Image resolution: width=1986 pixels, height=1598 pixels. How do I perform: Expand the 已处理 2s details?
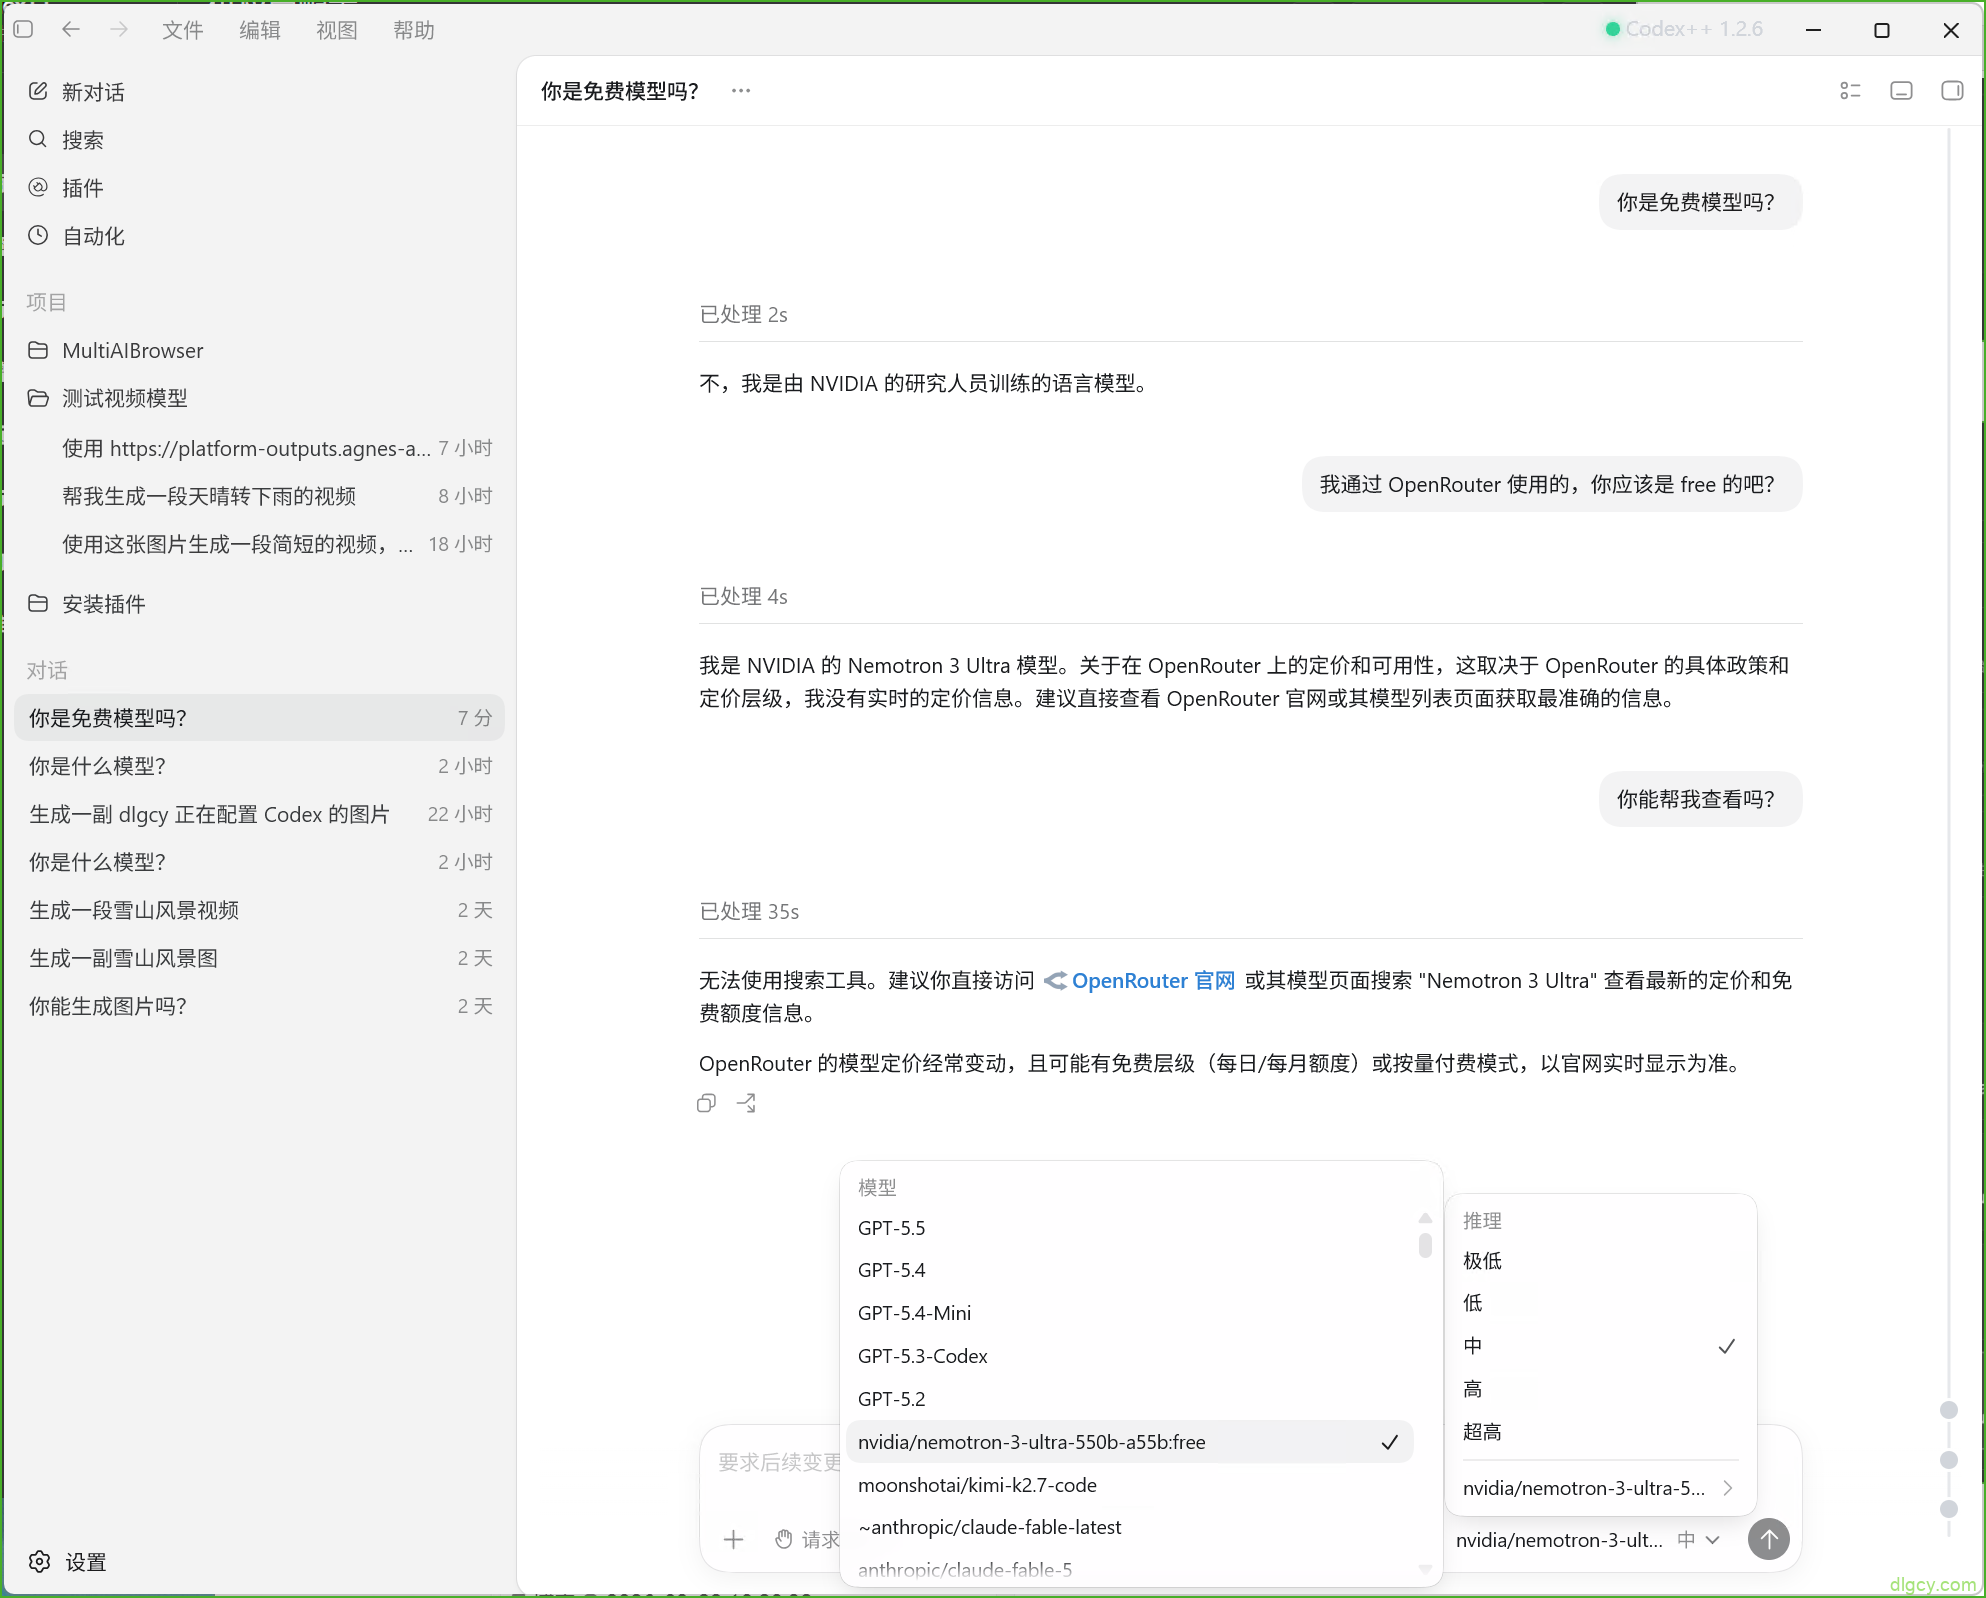pos(743,314)
